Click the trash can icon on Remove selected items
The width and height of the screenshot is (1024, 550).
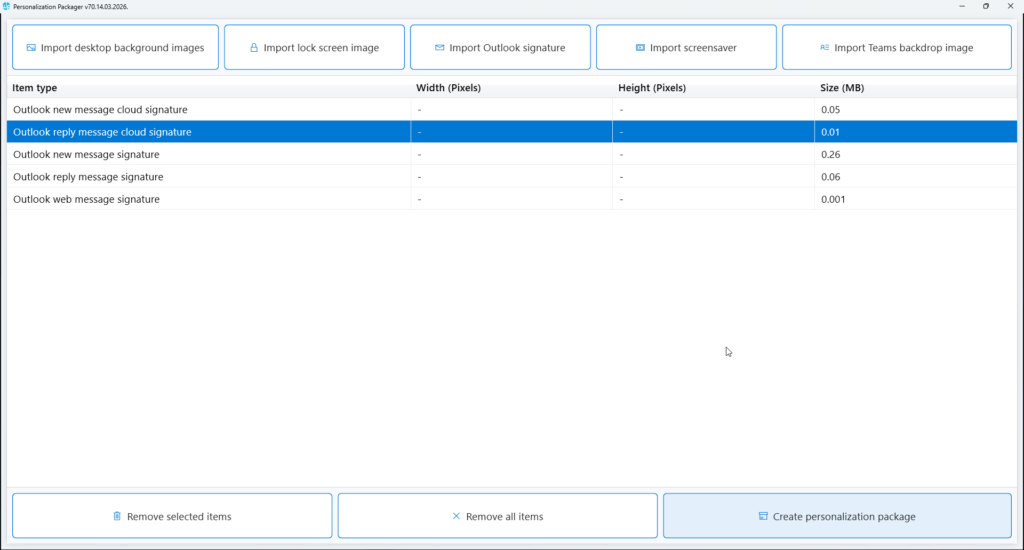click(117, 517)
